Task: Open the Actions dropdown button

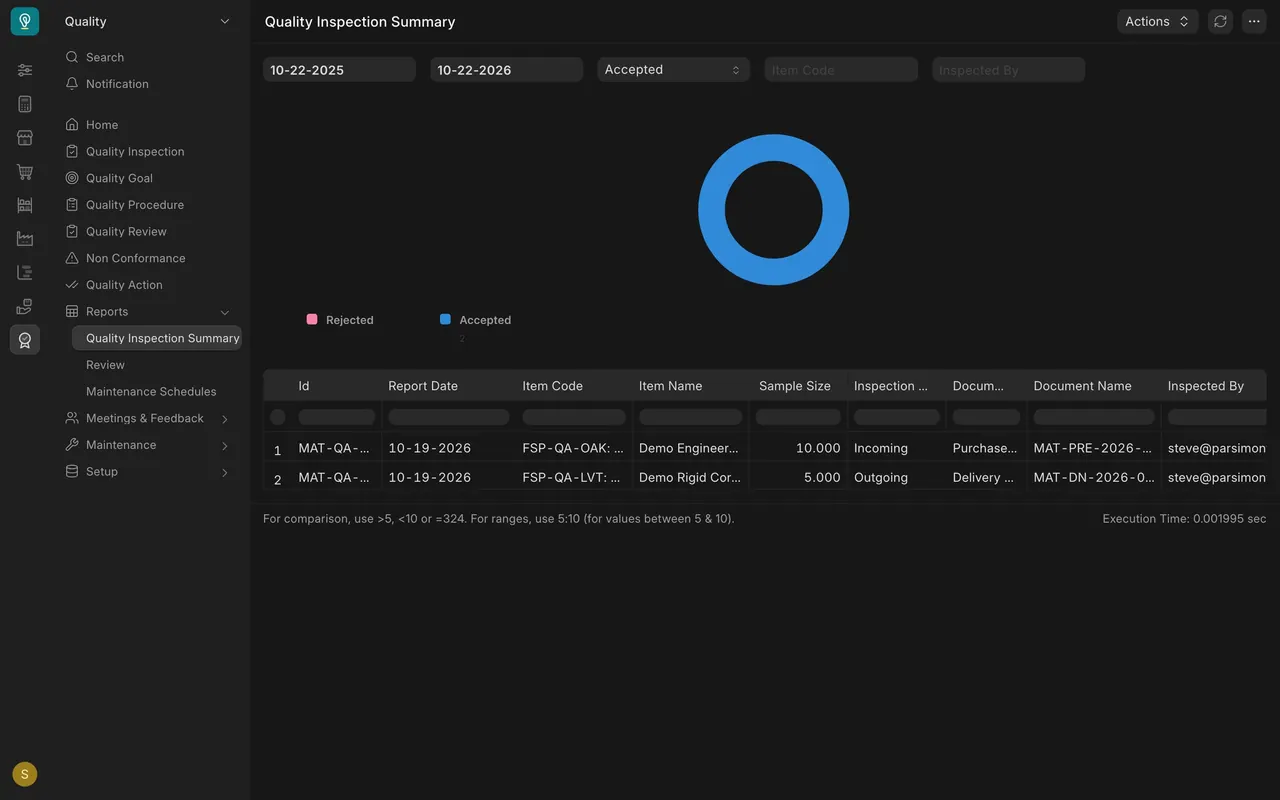Action: coord(1157,21)
